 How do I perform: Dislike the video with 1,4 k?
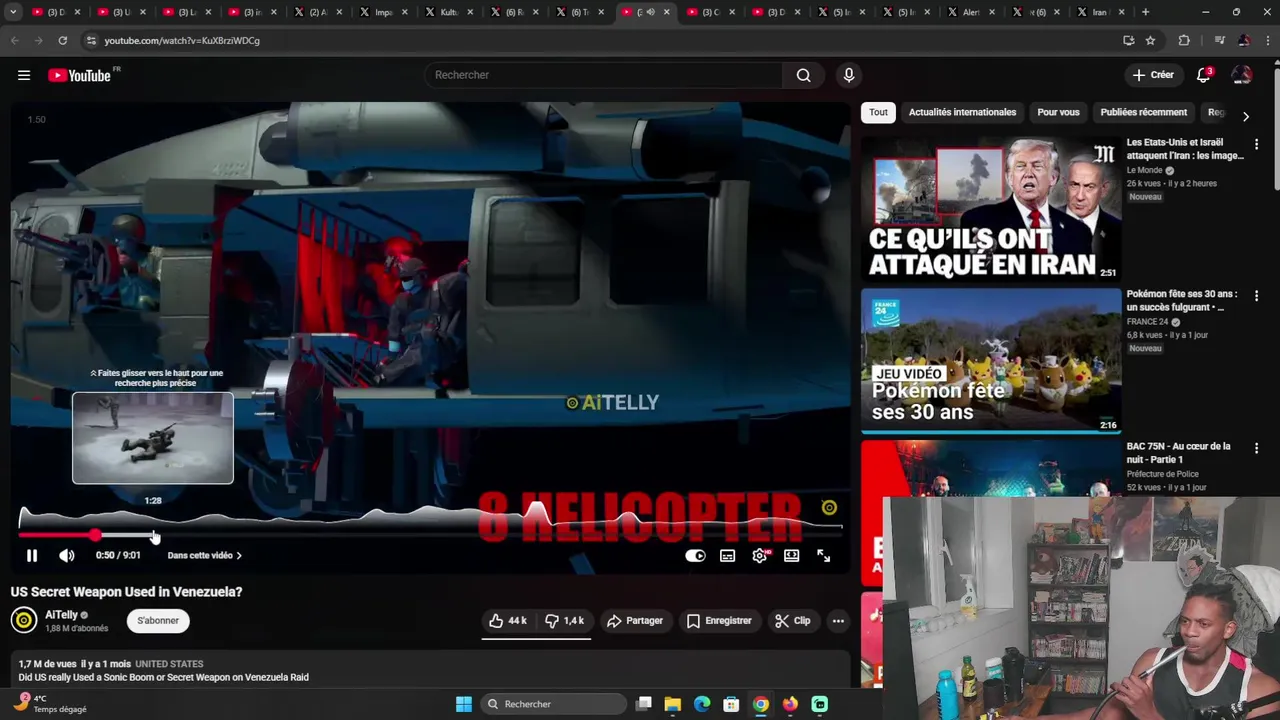(x=565, y=621)
